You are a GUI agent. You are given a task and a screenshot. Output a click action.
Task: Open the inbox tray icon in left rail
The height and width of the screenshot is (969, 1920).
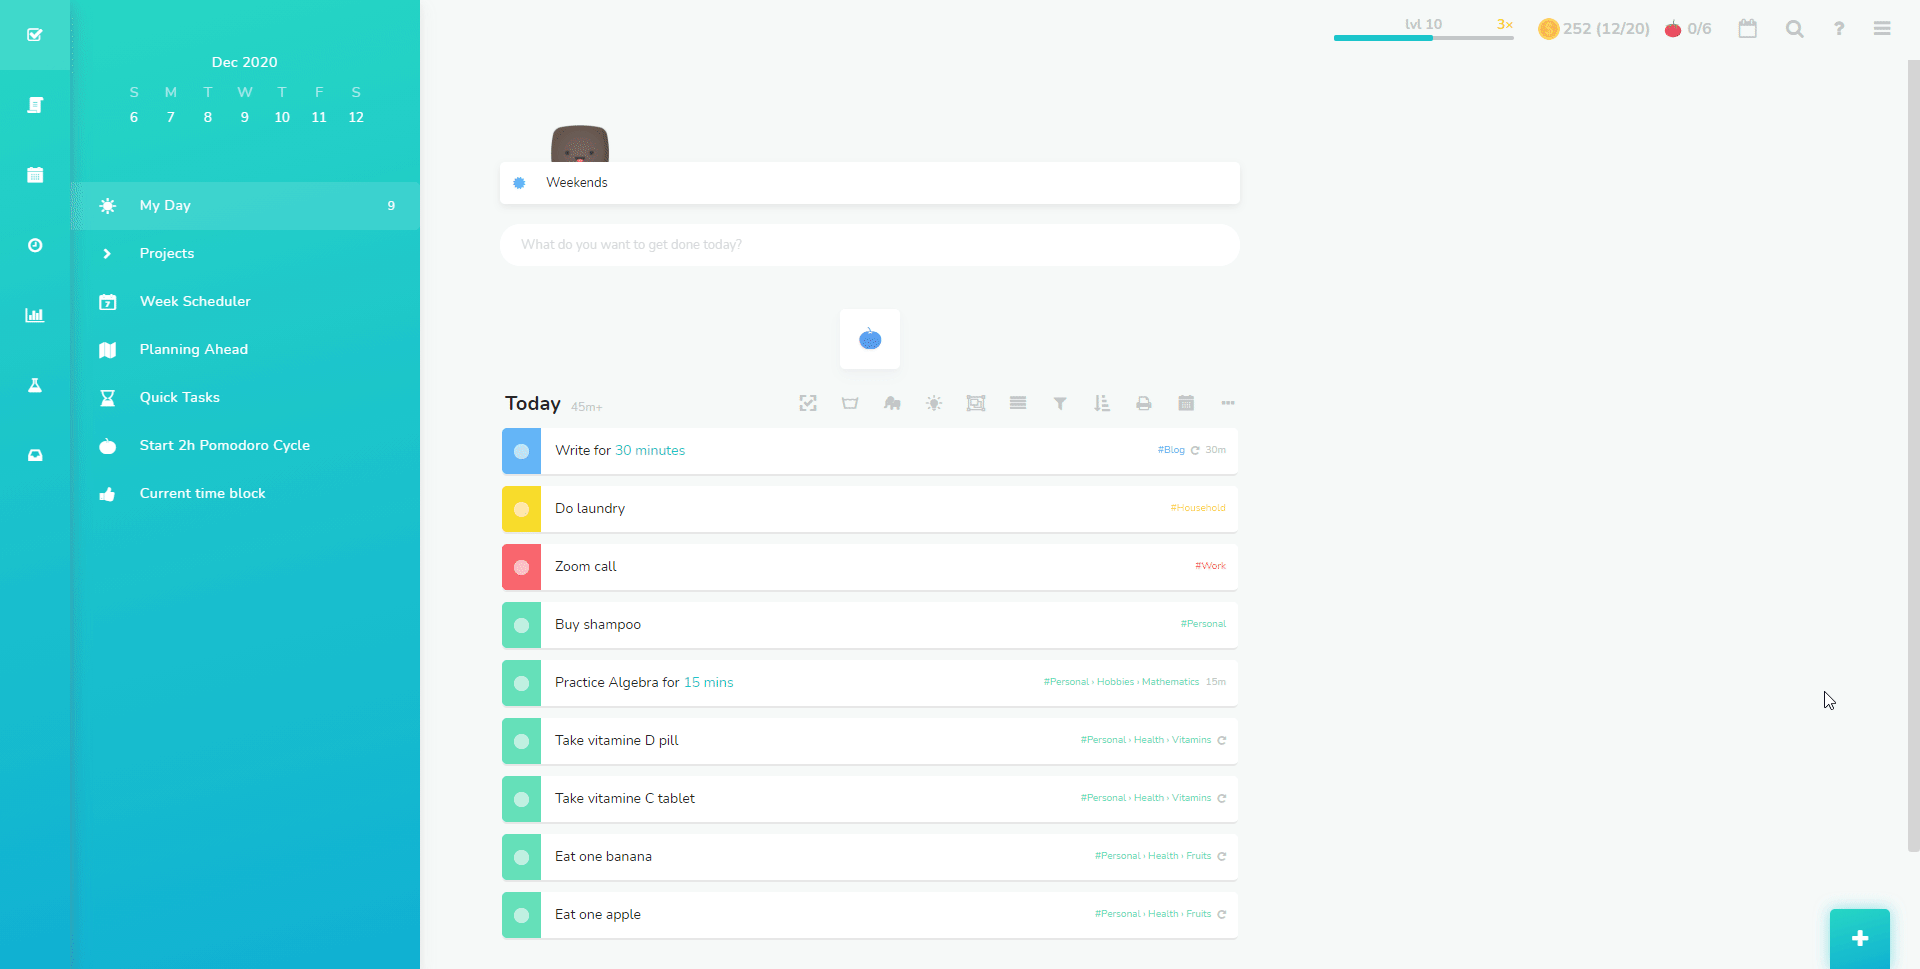(35, 455)
